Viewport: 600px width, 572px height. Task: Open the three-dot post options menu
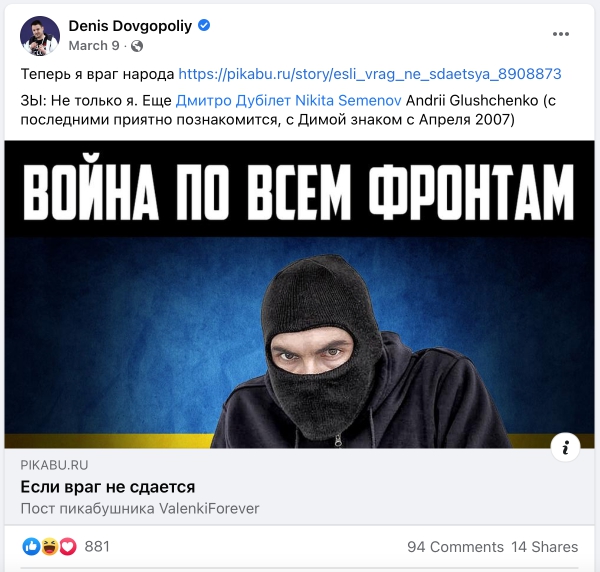(561, 34)
